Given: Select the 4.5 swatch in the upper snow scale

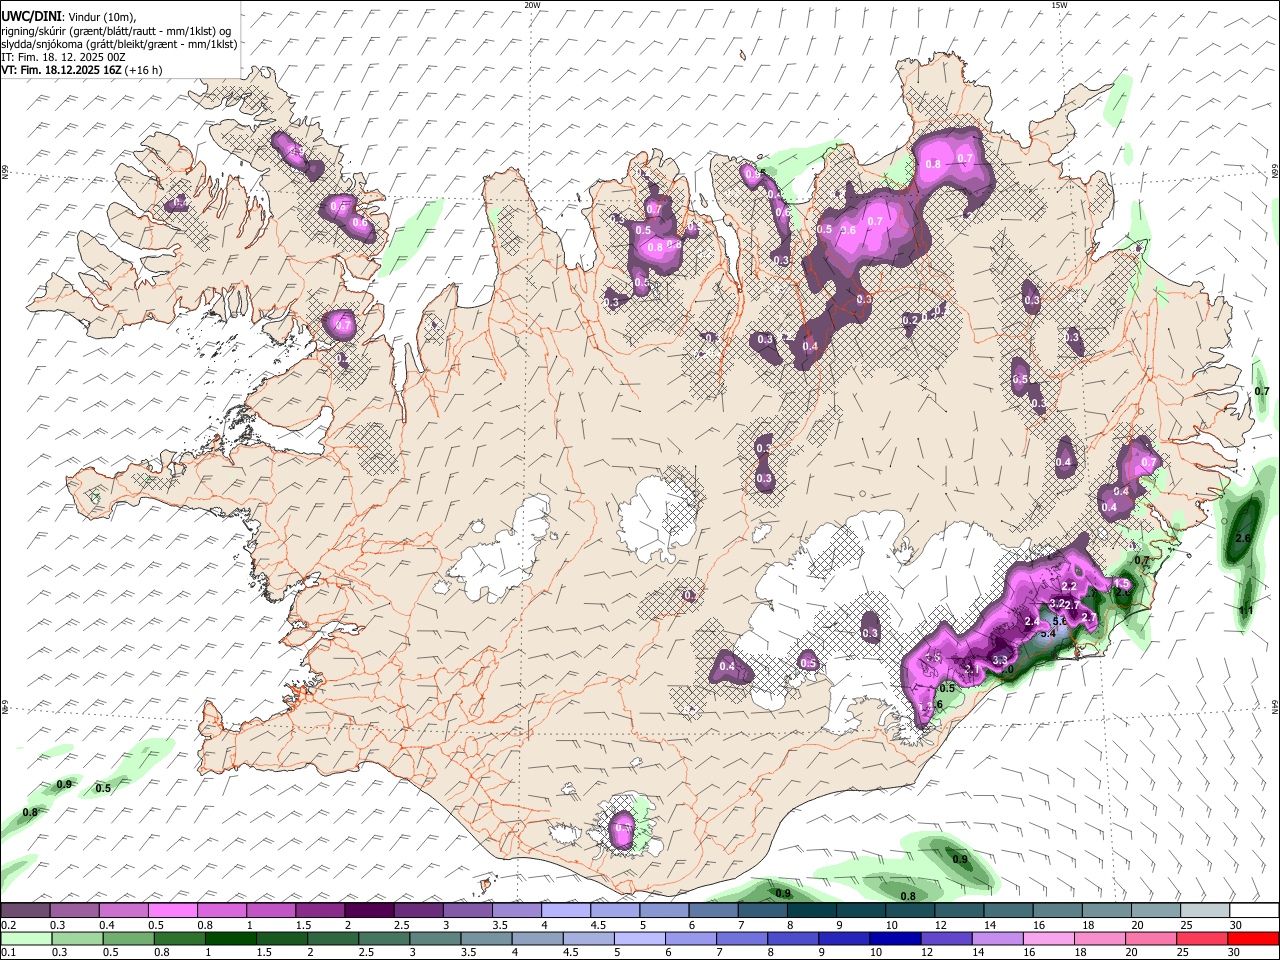Looking at the screenshot, I should [x=615, y=911].
